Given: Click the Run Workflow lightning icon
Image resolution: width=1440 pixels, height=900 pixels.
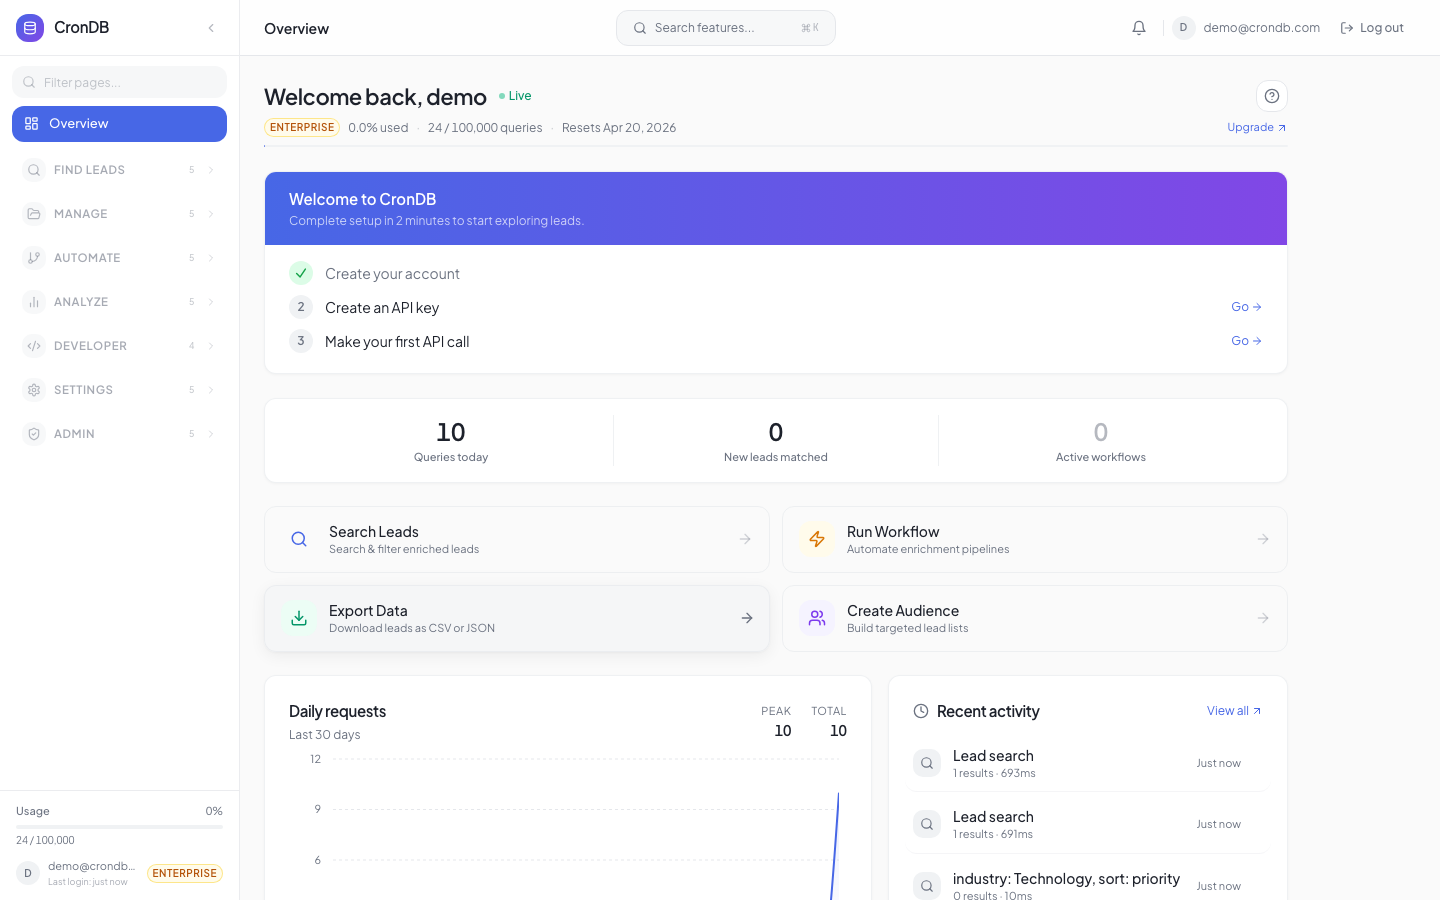Looking at the screenshot, I should point(817,539).
